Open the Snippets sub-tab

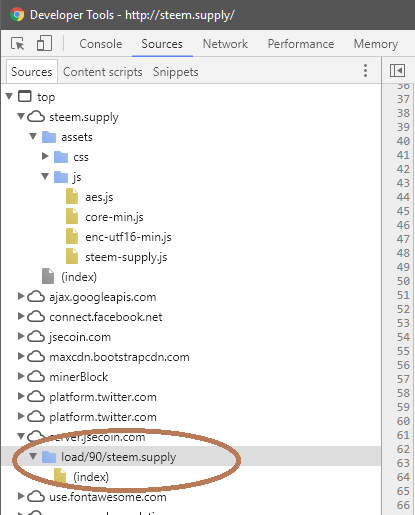pos(176,72)
